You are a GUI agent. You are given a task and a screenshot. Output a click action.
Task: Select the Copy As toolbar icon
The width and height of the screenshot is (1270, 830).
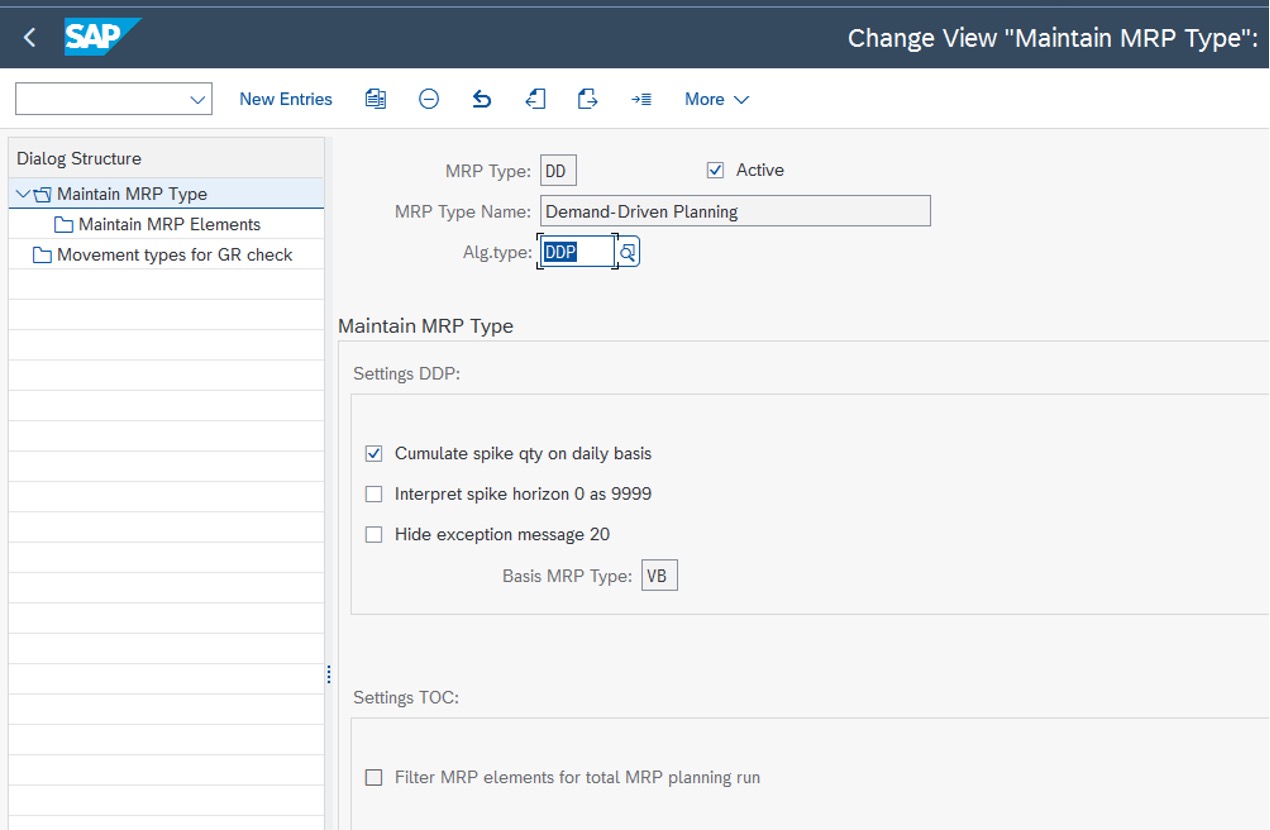point(375,98)
